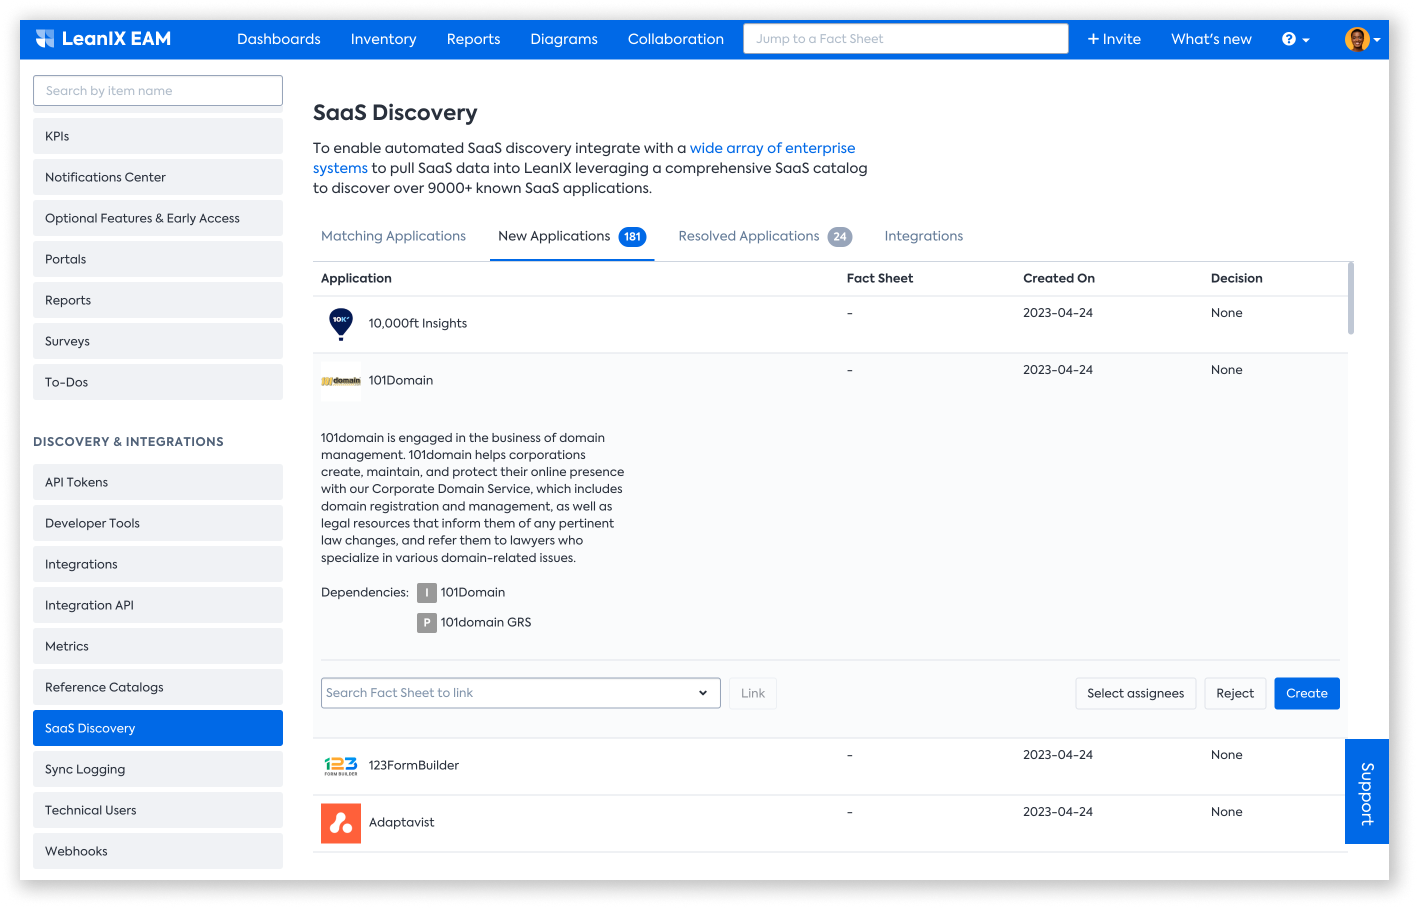Click the 10,000ft Insights app logo
1417x908 pixels.
point(341,324)
